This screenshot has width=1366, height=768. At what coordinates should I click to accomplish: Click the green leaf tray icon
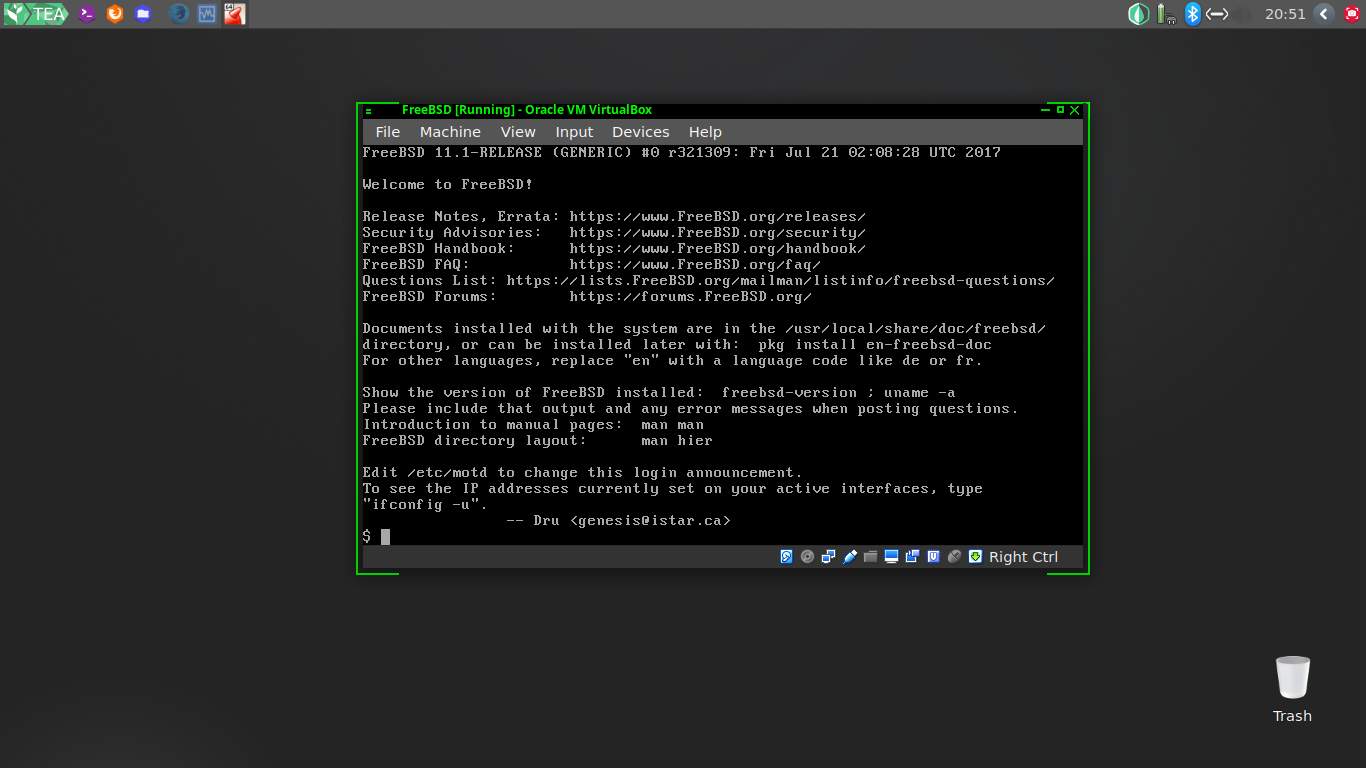(1138, 14)
